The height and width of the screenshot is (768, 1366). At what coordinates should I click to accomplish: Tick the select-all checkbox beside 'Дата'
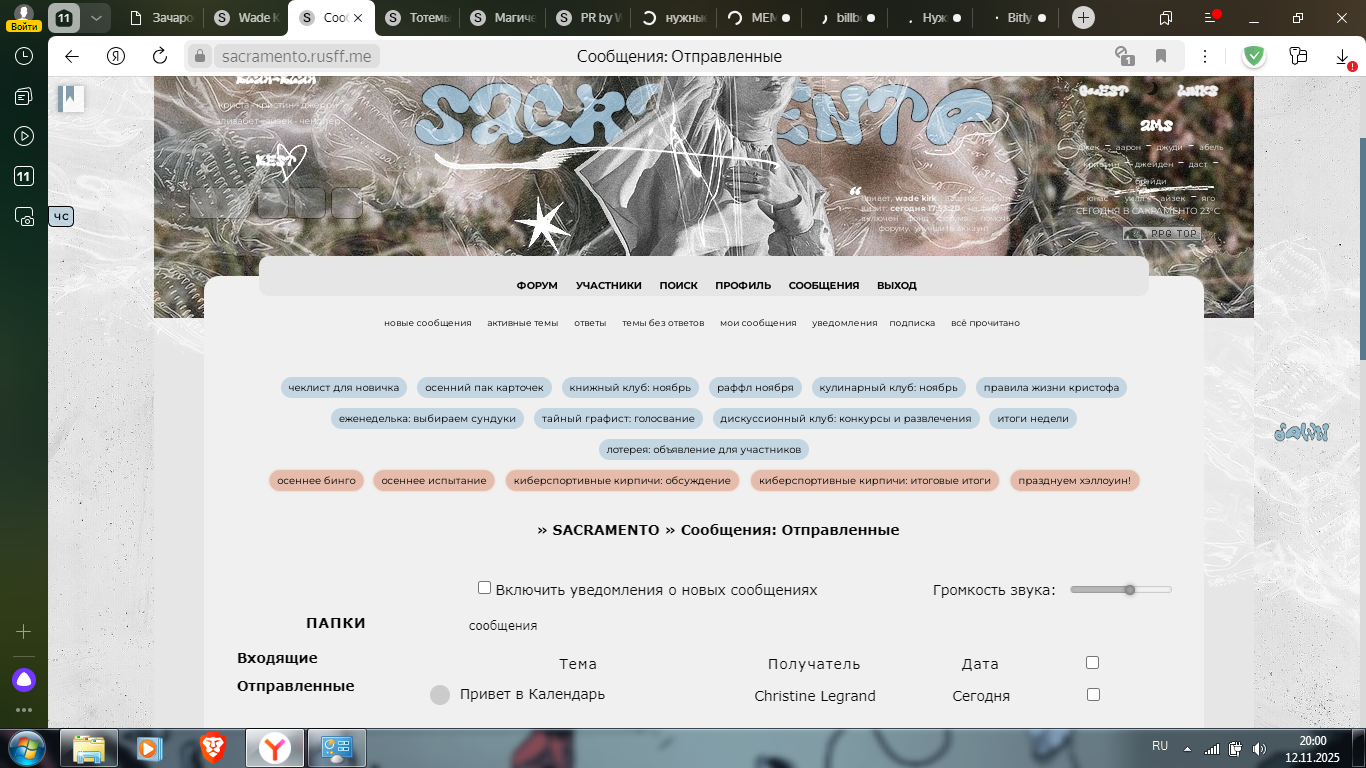(x=1092, y=662)
